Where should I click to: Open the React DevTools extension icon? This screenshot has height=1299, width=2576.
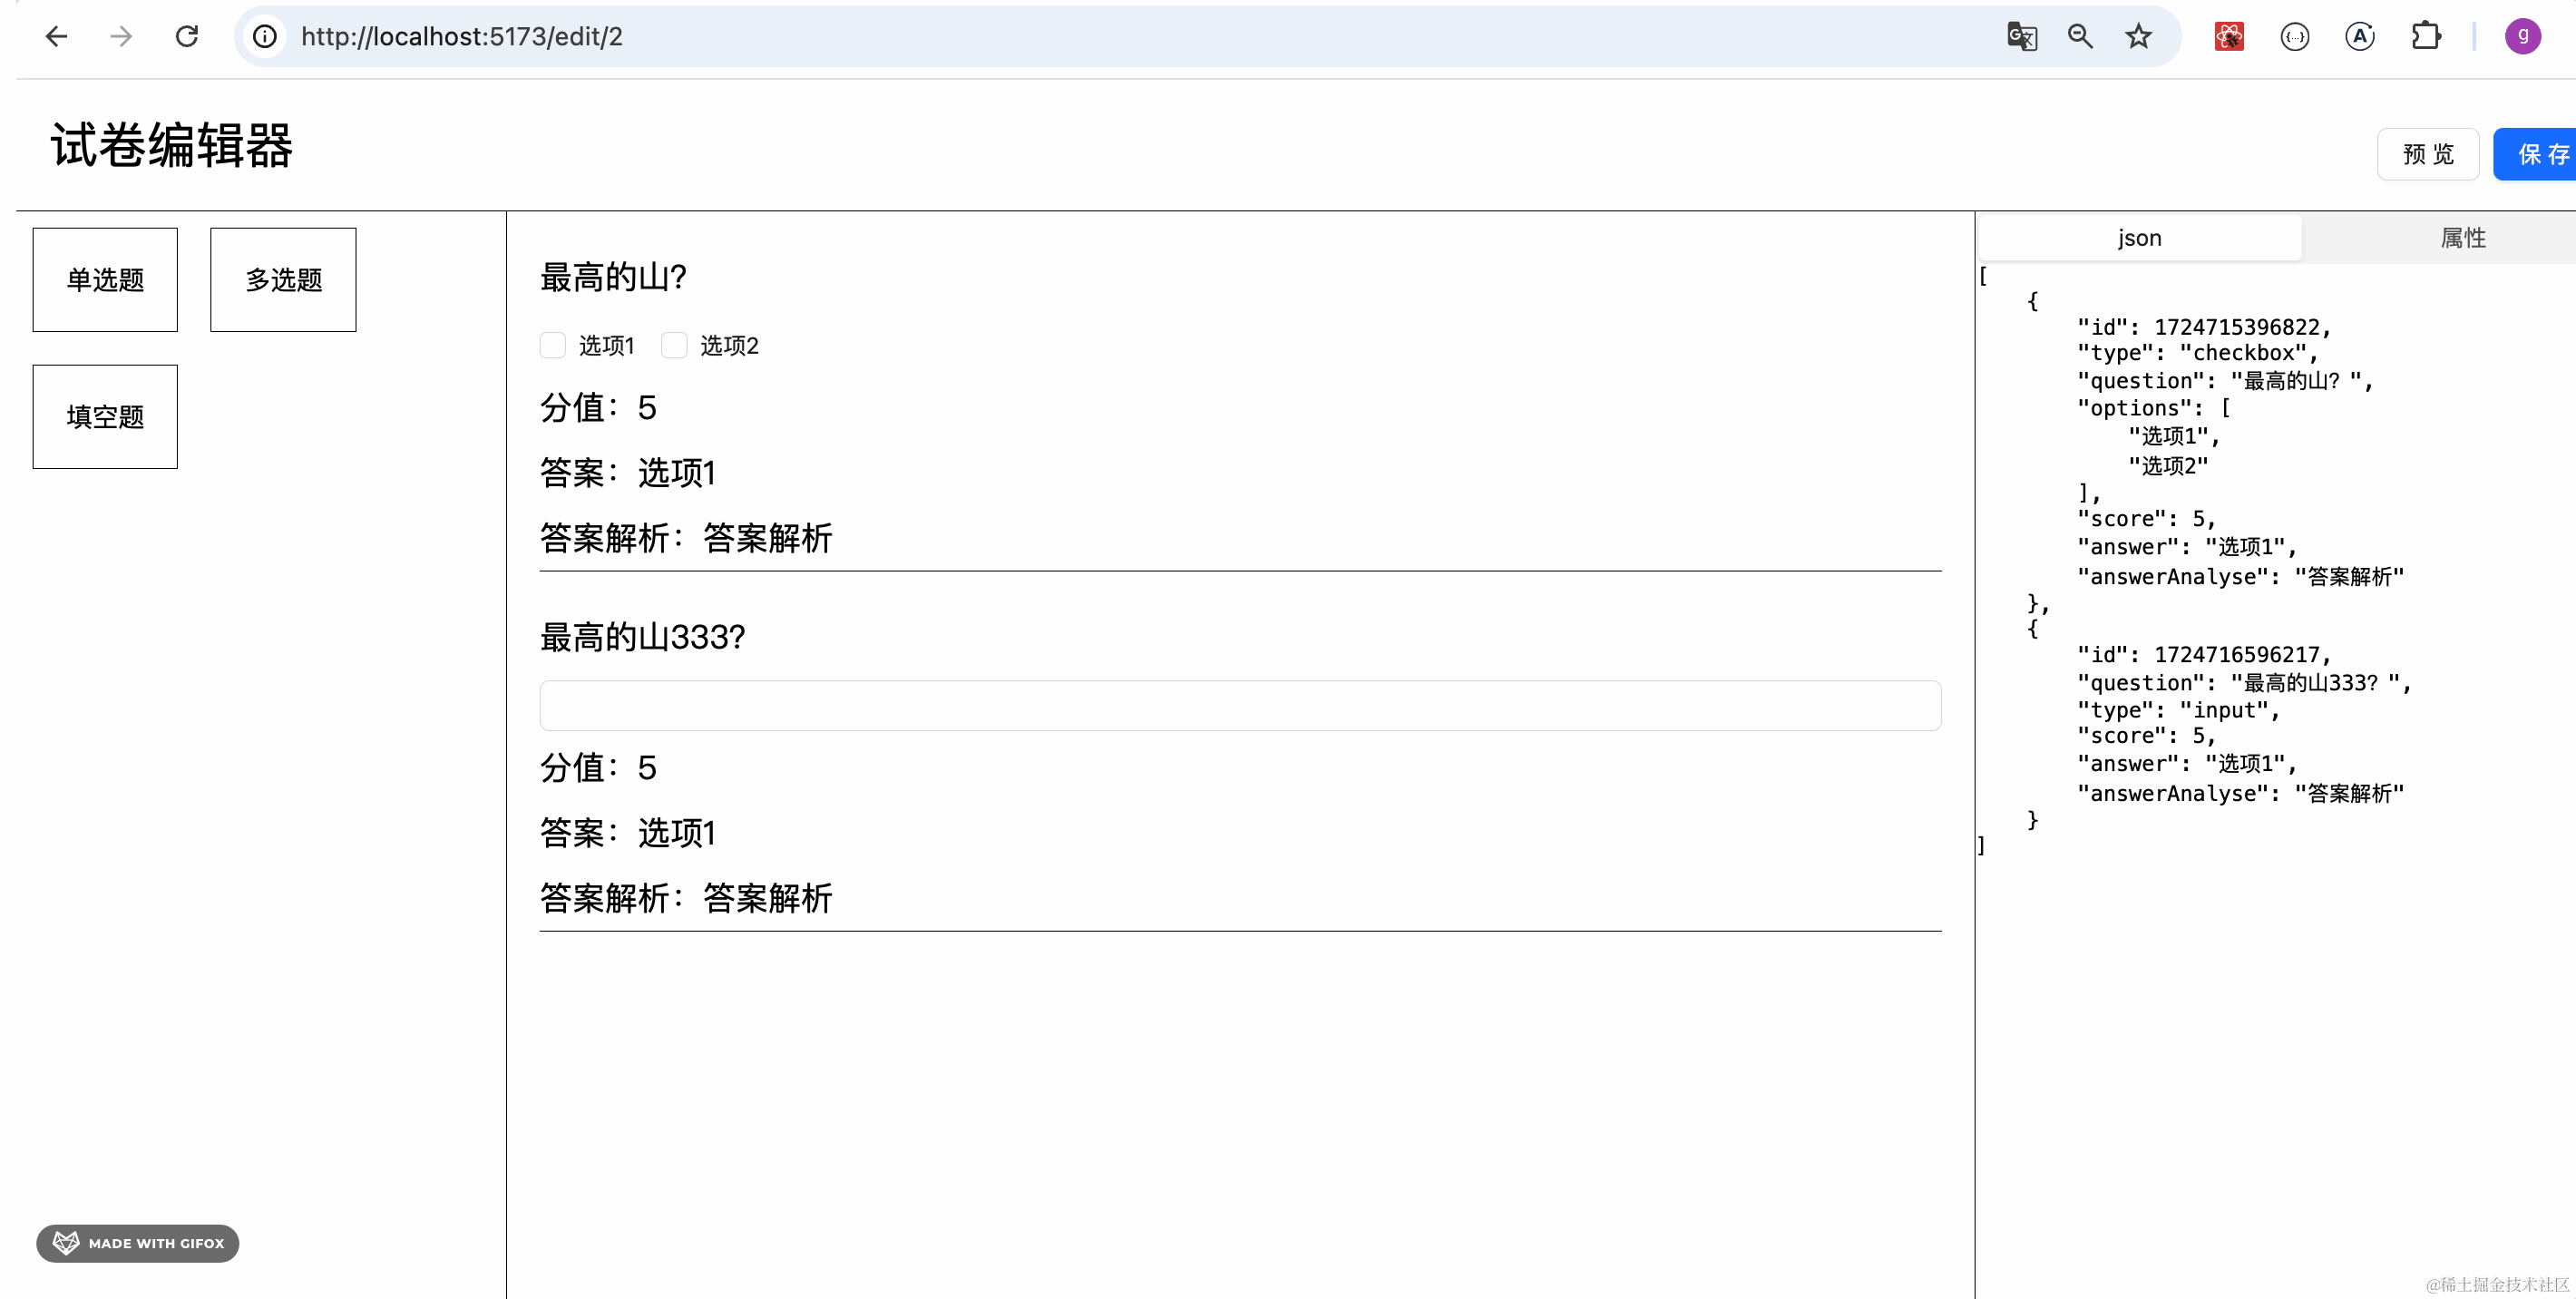[x=2229, y=37]
